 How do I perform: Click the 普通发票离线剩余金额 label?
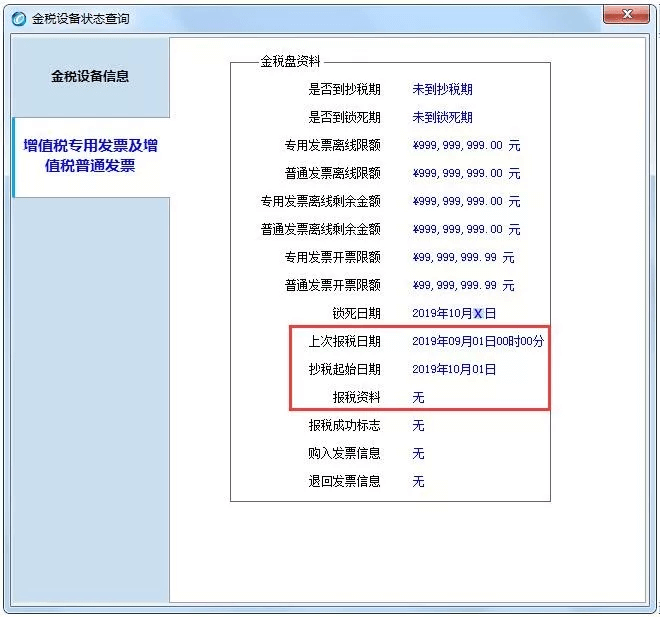(320, 229)
